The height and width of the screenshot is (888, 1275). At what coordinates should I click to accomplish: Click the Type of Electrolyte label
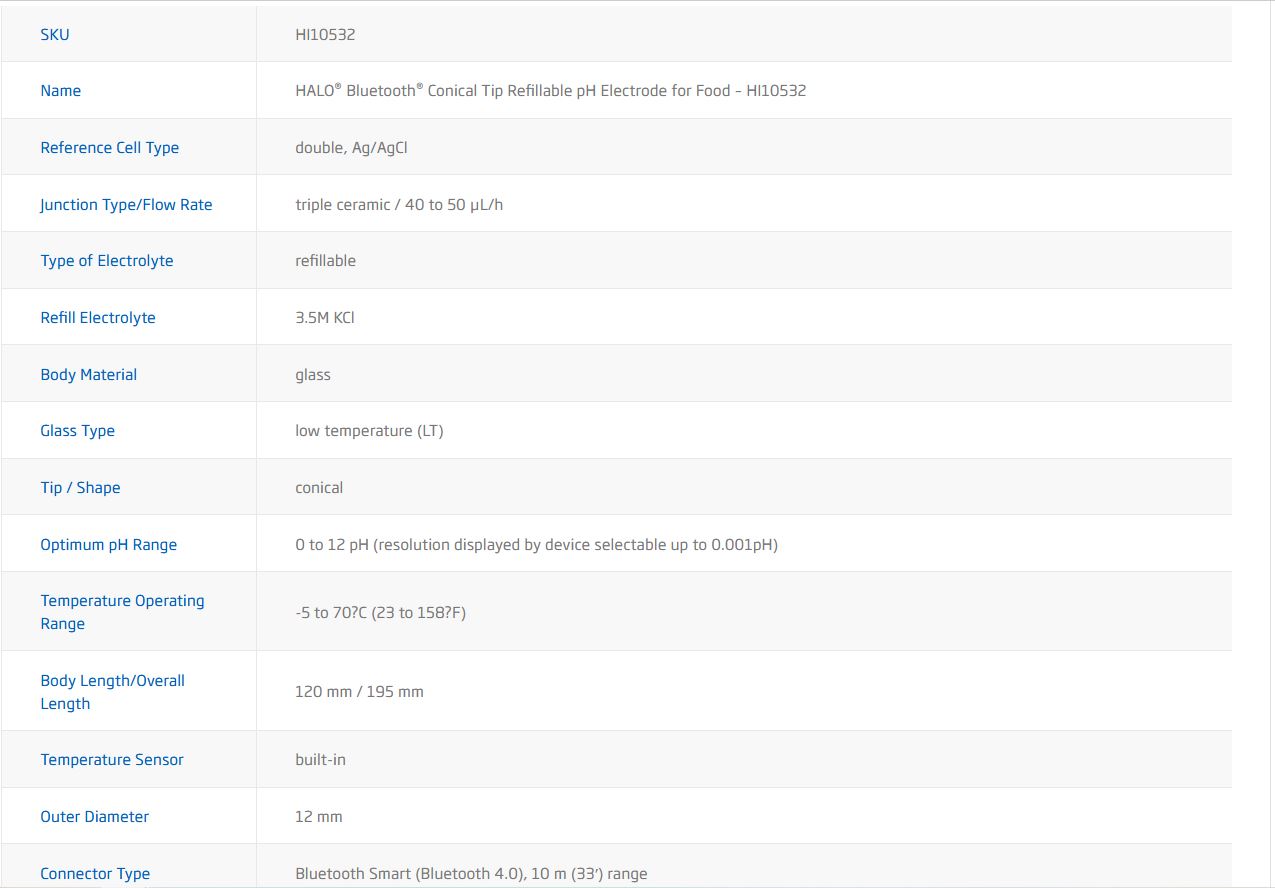tap(107, 261)
